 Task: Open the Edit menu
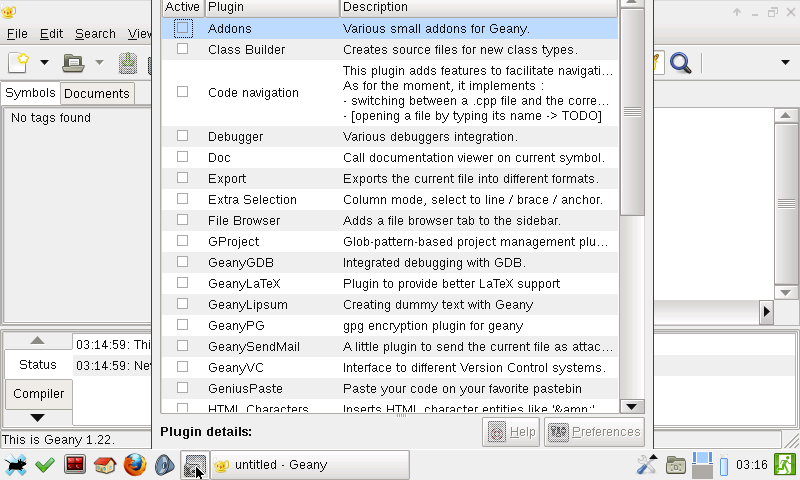[x=51, y=33]
